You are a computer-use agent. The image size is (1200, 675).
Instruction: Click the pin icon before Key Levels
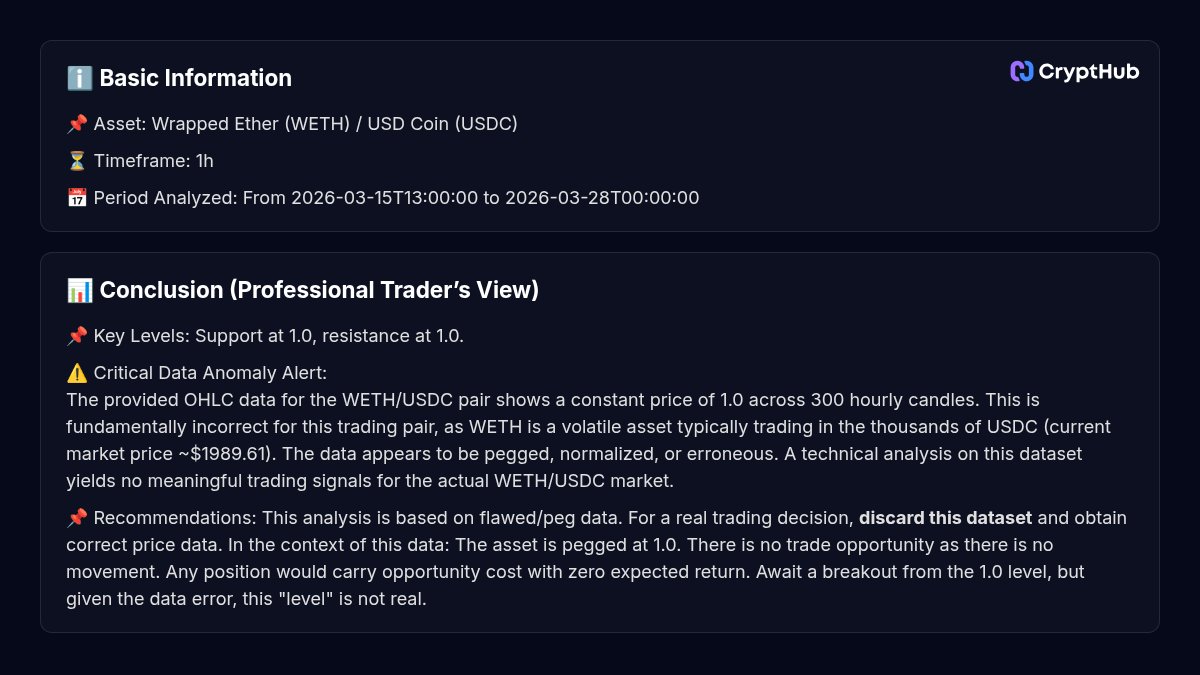[x=77, y=336]
